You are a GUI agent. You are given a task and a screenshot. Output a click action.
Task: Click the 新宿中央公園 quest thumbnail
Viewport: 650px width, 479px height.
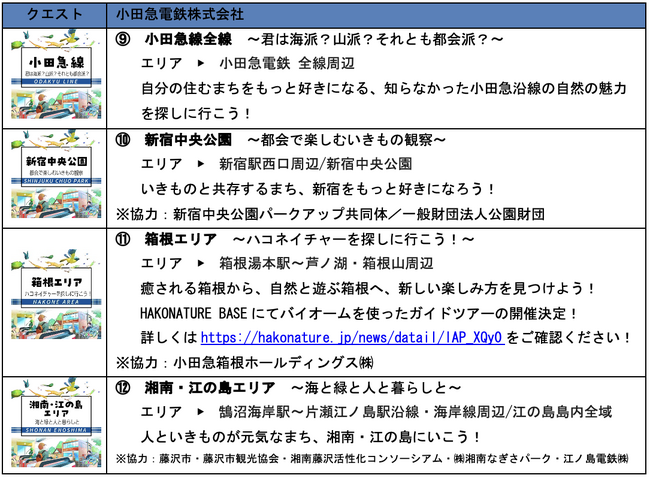pyautogui.click(x=56, y=175)
